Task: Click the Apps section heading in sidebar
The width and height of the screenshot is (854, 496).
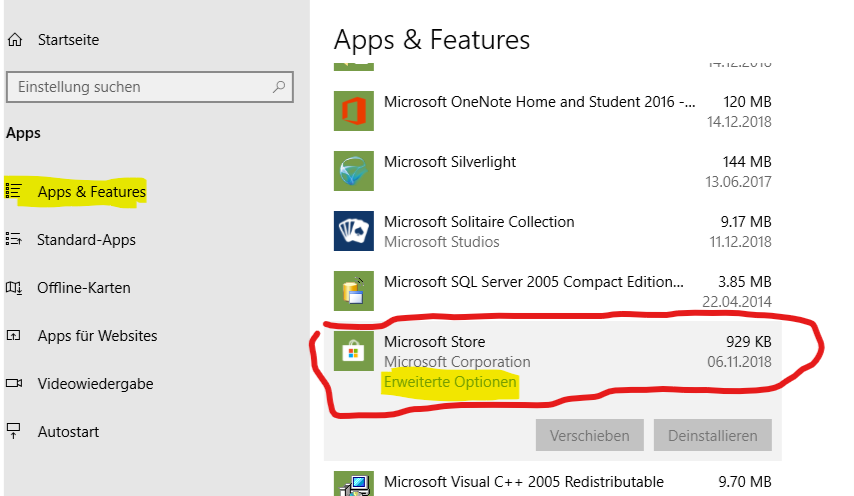Action: click(23, 133)
